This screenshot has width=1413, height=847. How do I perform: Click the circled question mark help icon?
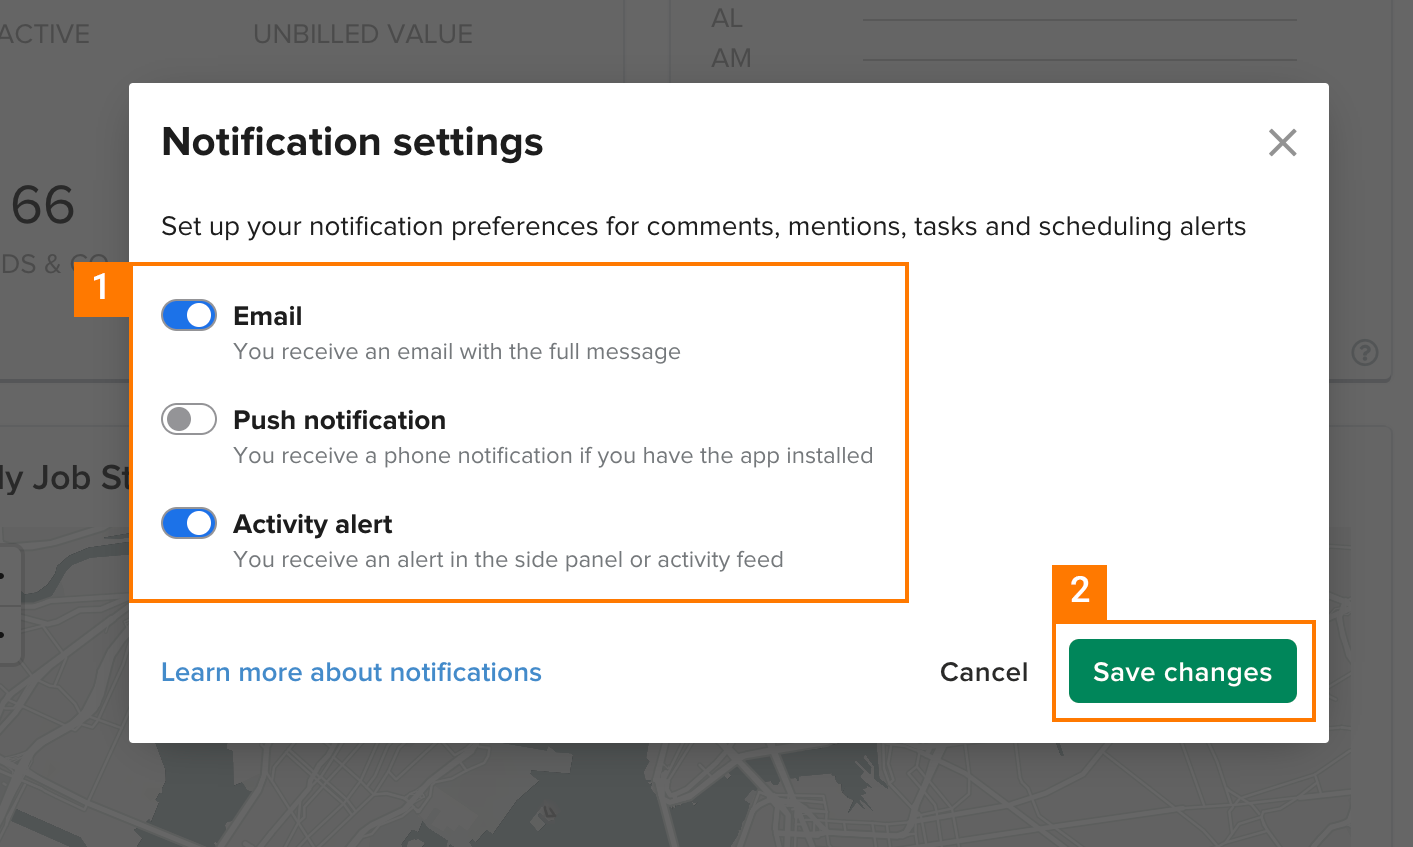(x=1364, y=353)
